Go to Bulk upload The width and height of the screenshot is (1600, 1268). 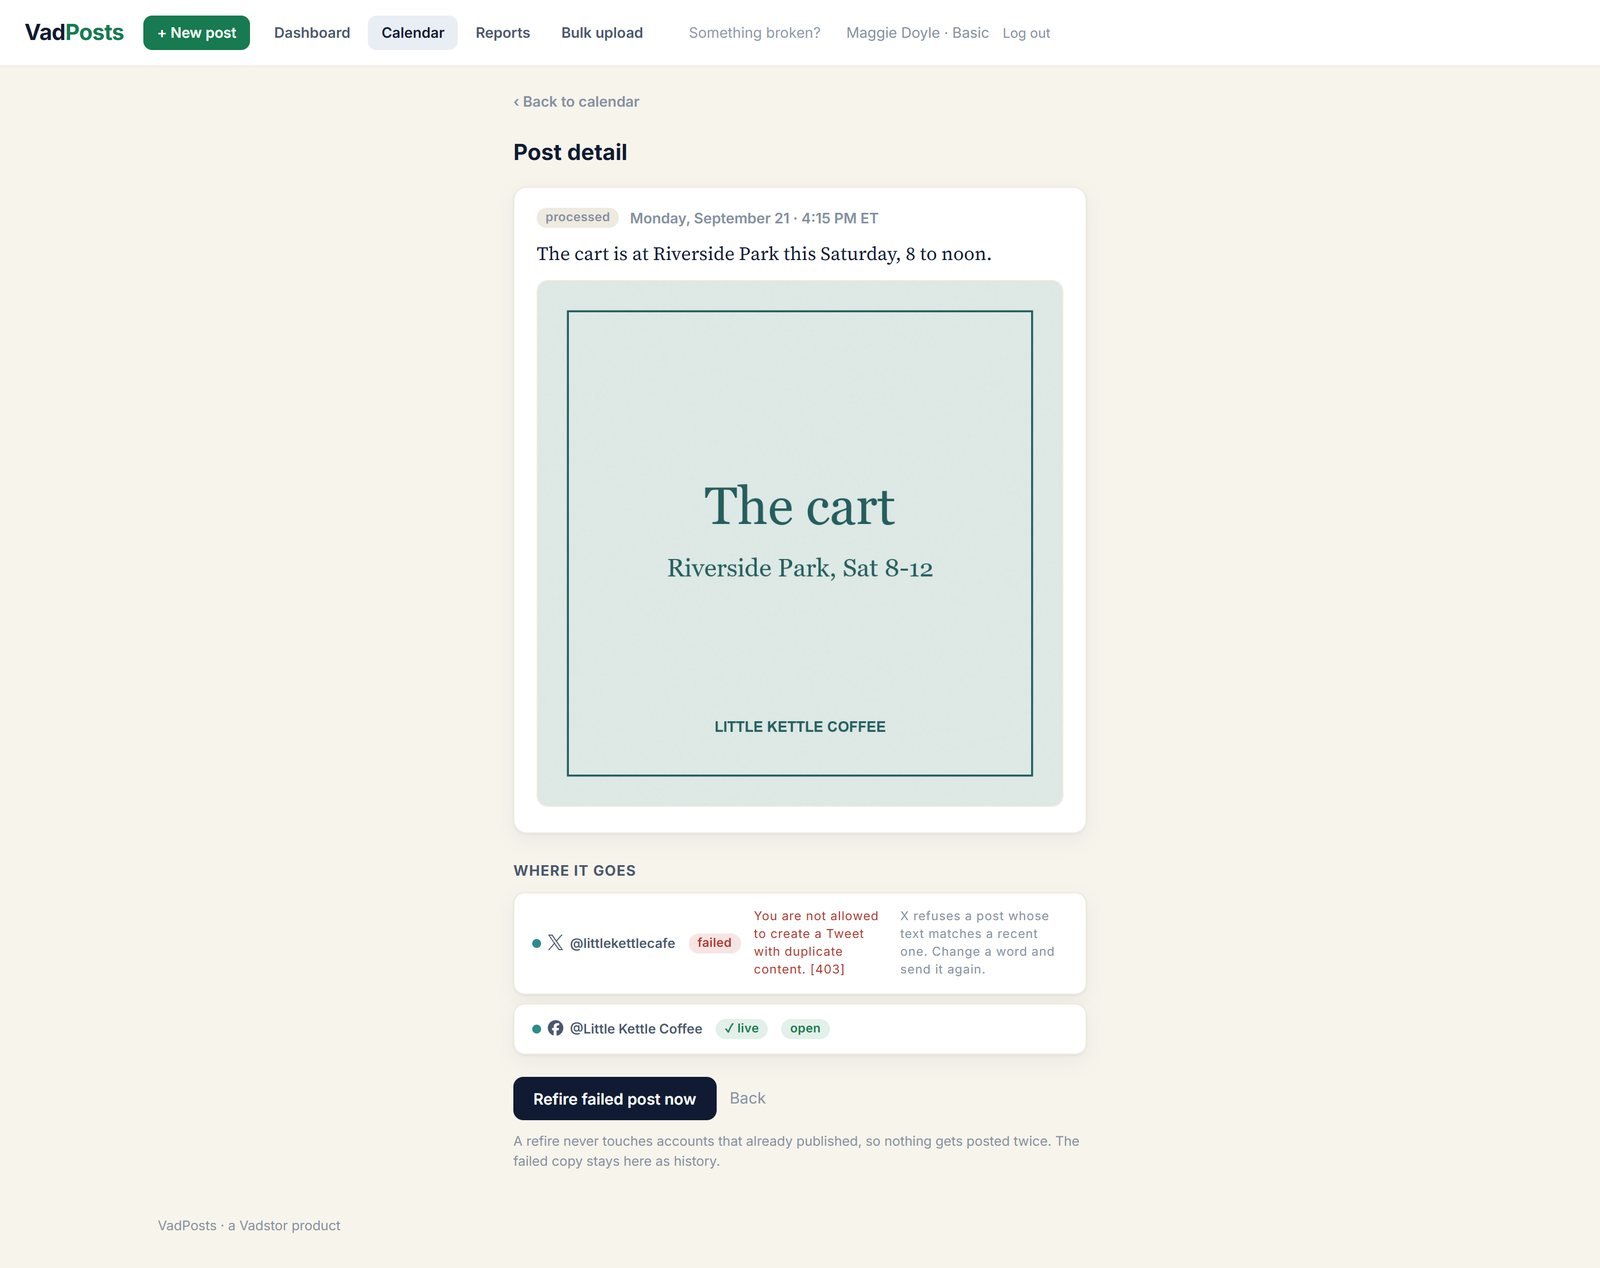pyautogui.click(x=602, y=33)
